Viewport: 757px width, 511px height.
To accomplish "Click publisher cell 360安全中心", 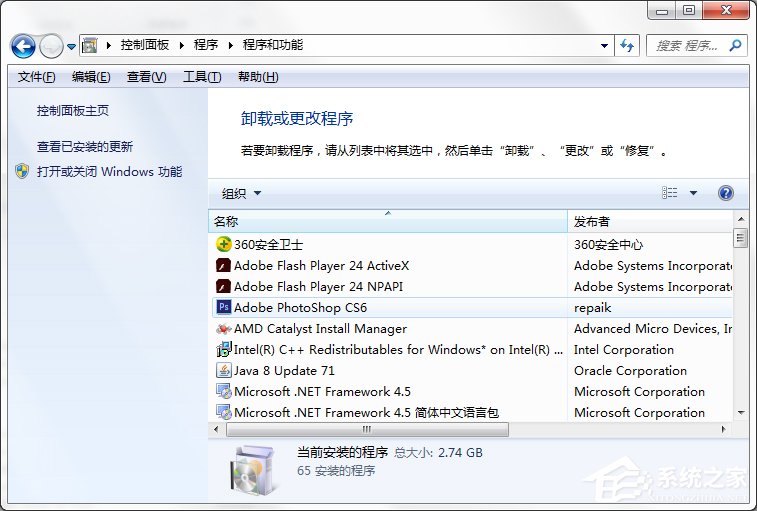I will pyautogui.click(x=608, y=245).
